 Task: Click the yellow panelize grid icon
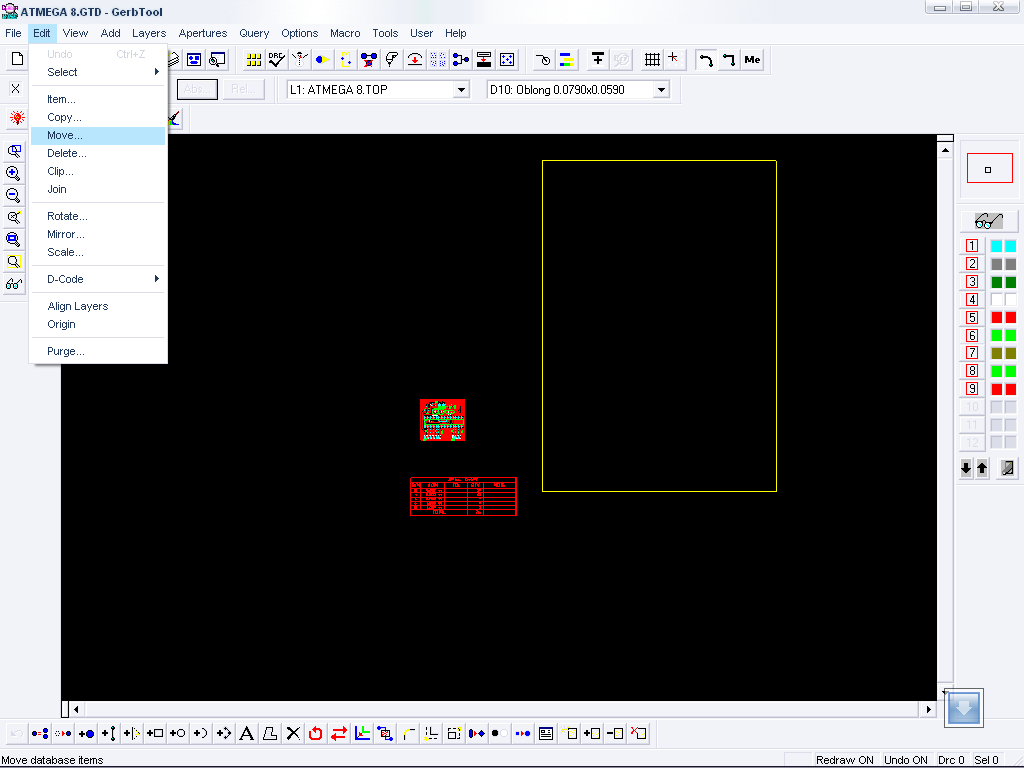[253, 59]
